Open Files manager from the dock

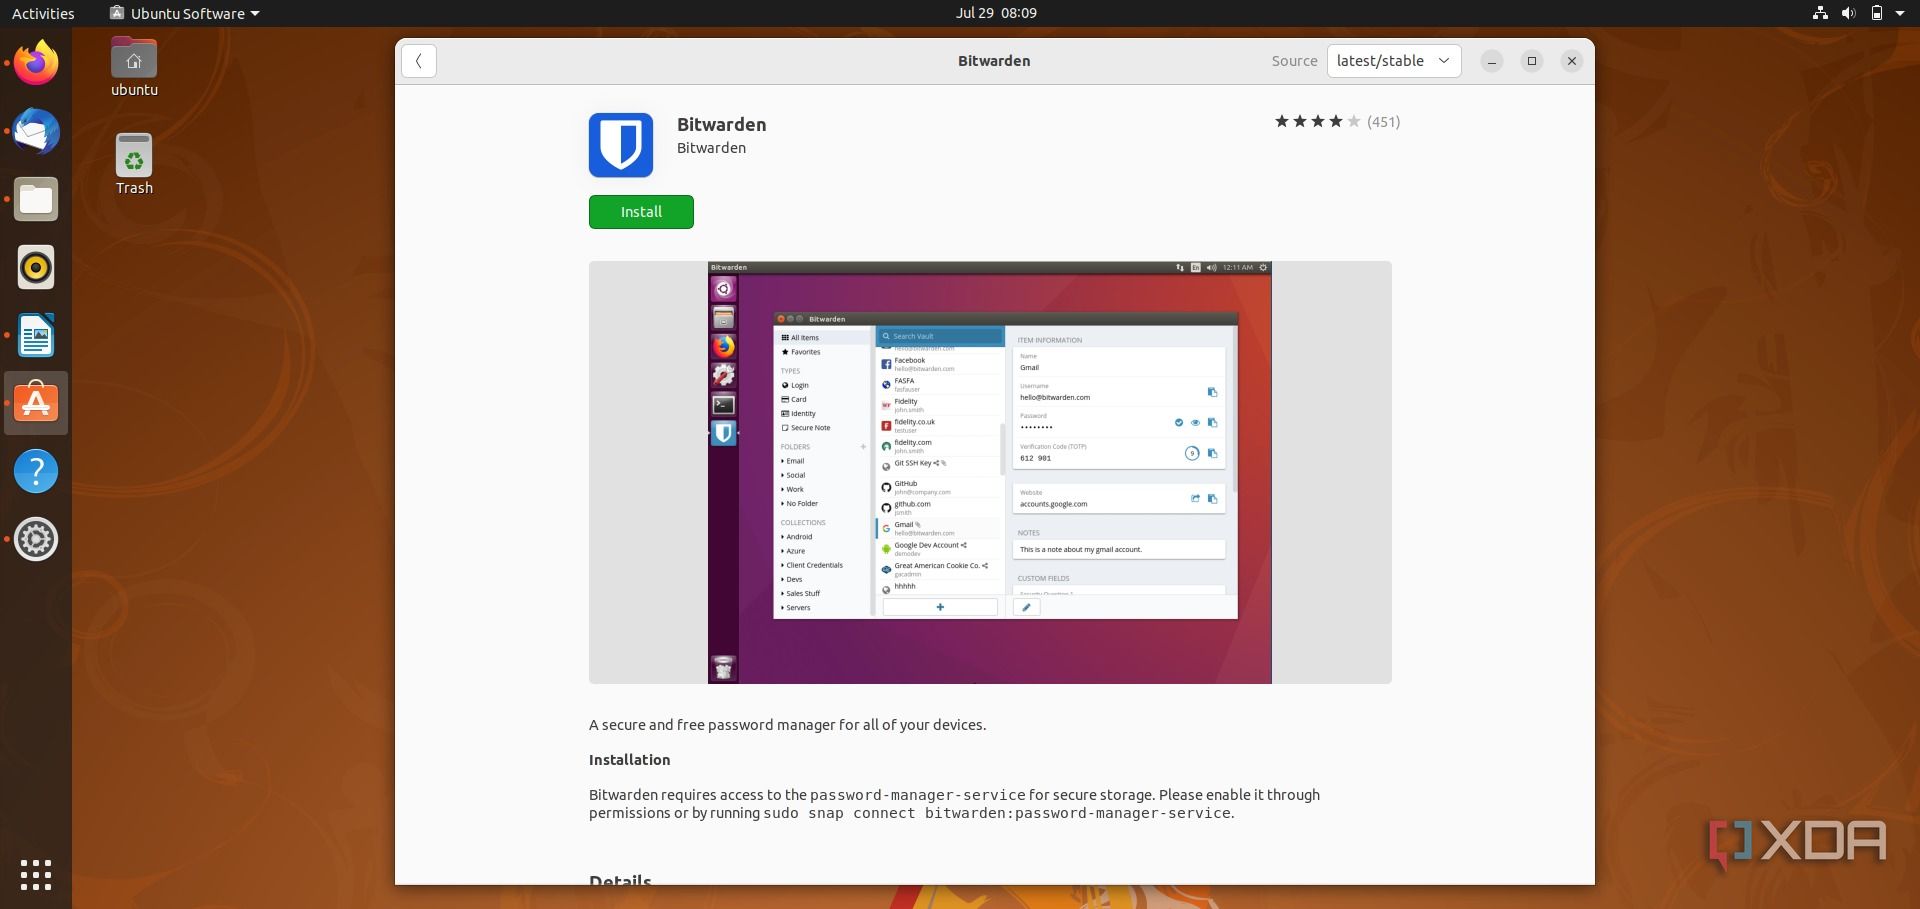tap(36, 199)
